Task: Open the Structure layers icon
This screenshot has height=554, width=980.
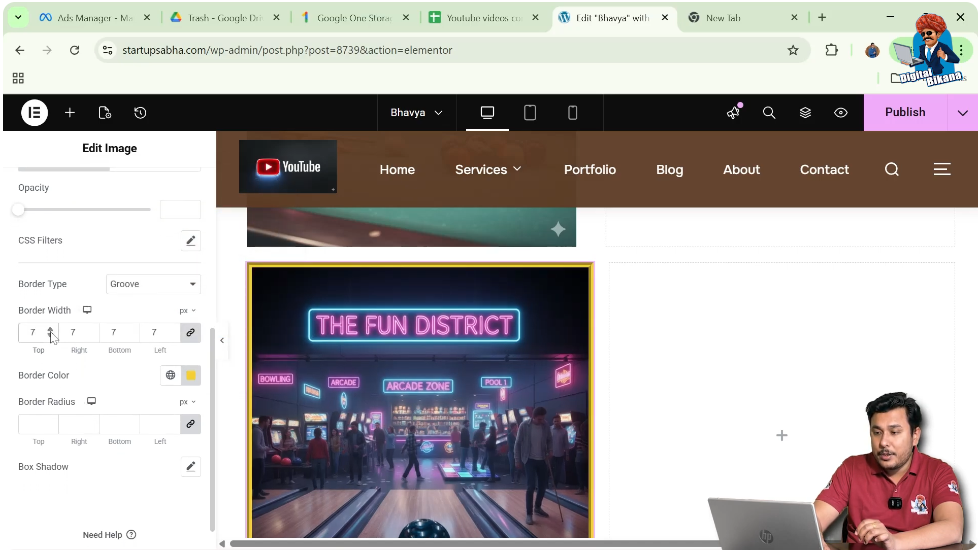Action: point(805,113)
